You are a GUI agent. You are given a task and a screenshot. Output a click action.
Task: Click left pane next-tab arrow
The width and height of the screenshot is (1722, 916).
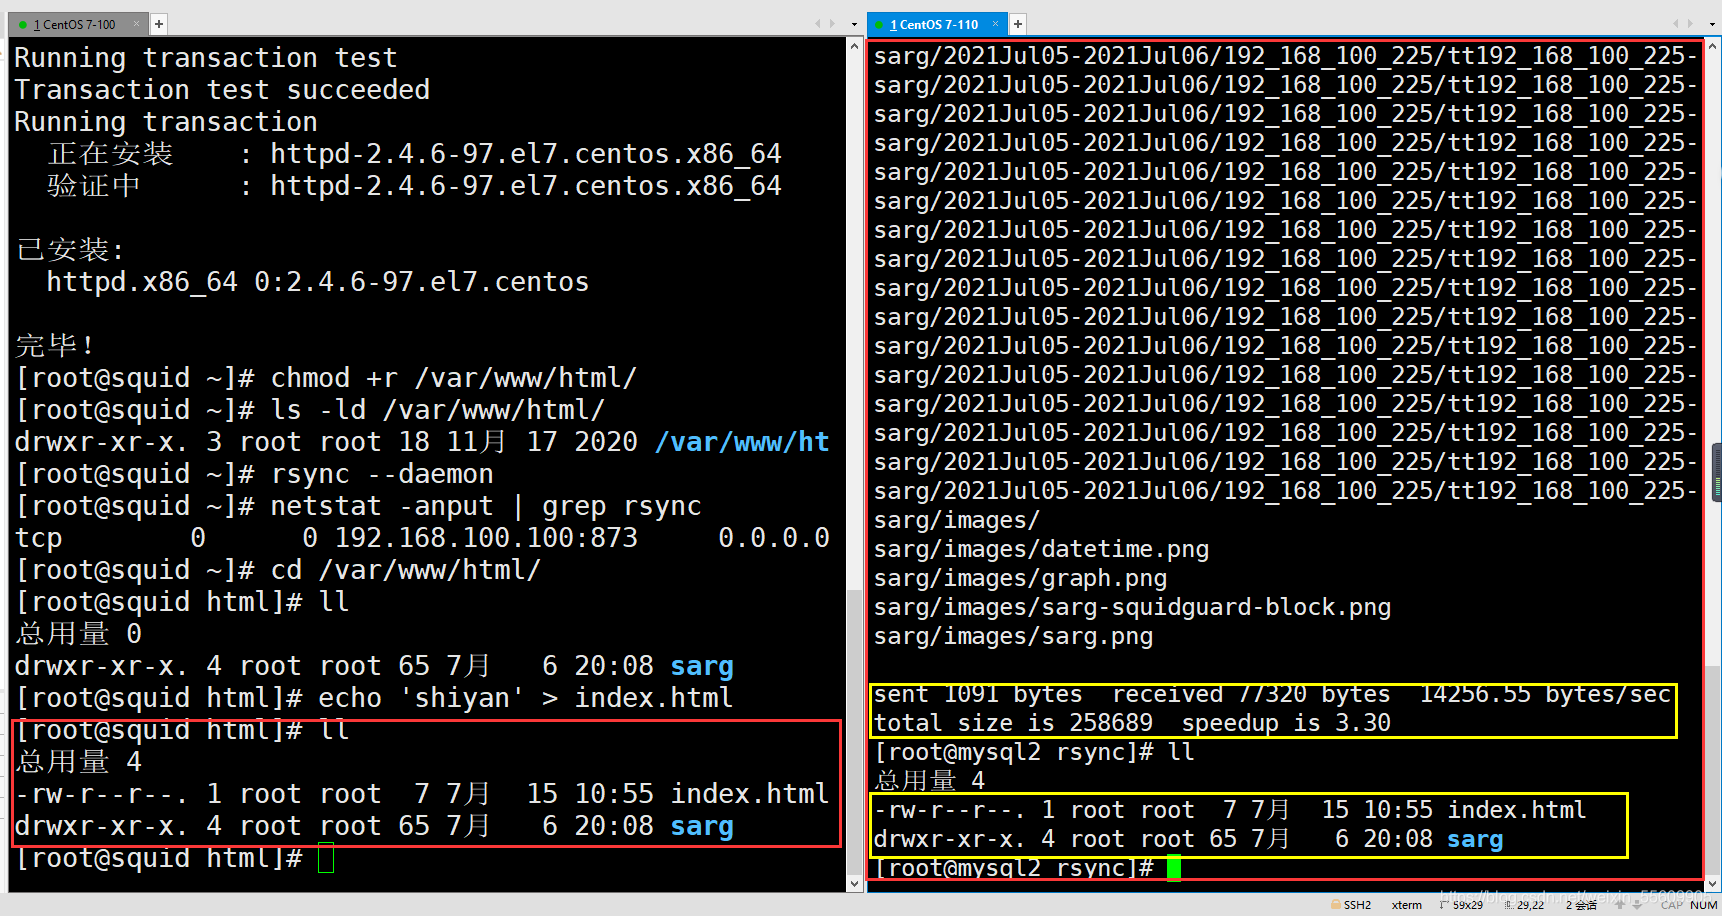[832, 24]
